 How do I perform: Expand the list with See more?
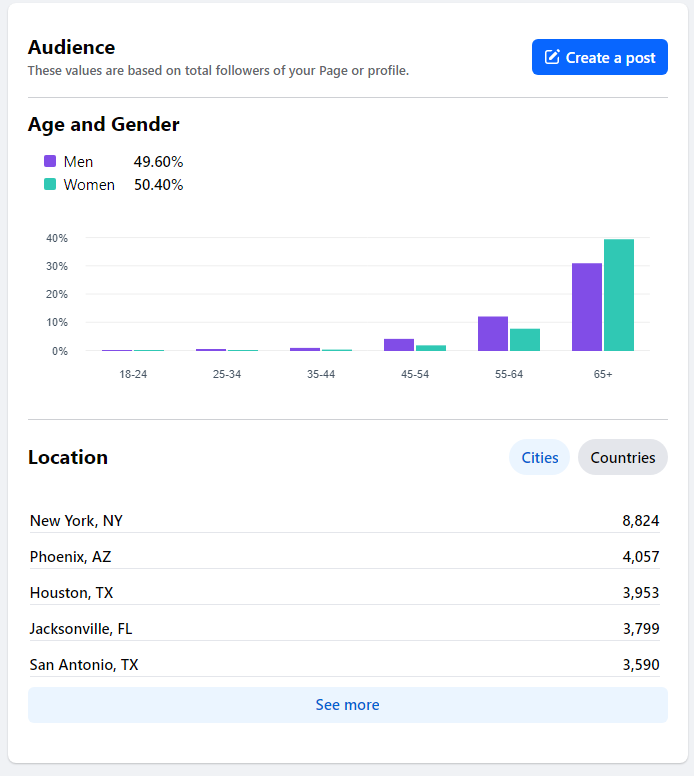coord(347,705)
